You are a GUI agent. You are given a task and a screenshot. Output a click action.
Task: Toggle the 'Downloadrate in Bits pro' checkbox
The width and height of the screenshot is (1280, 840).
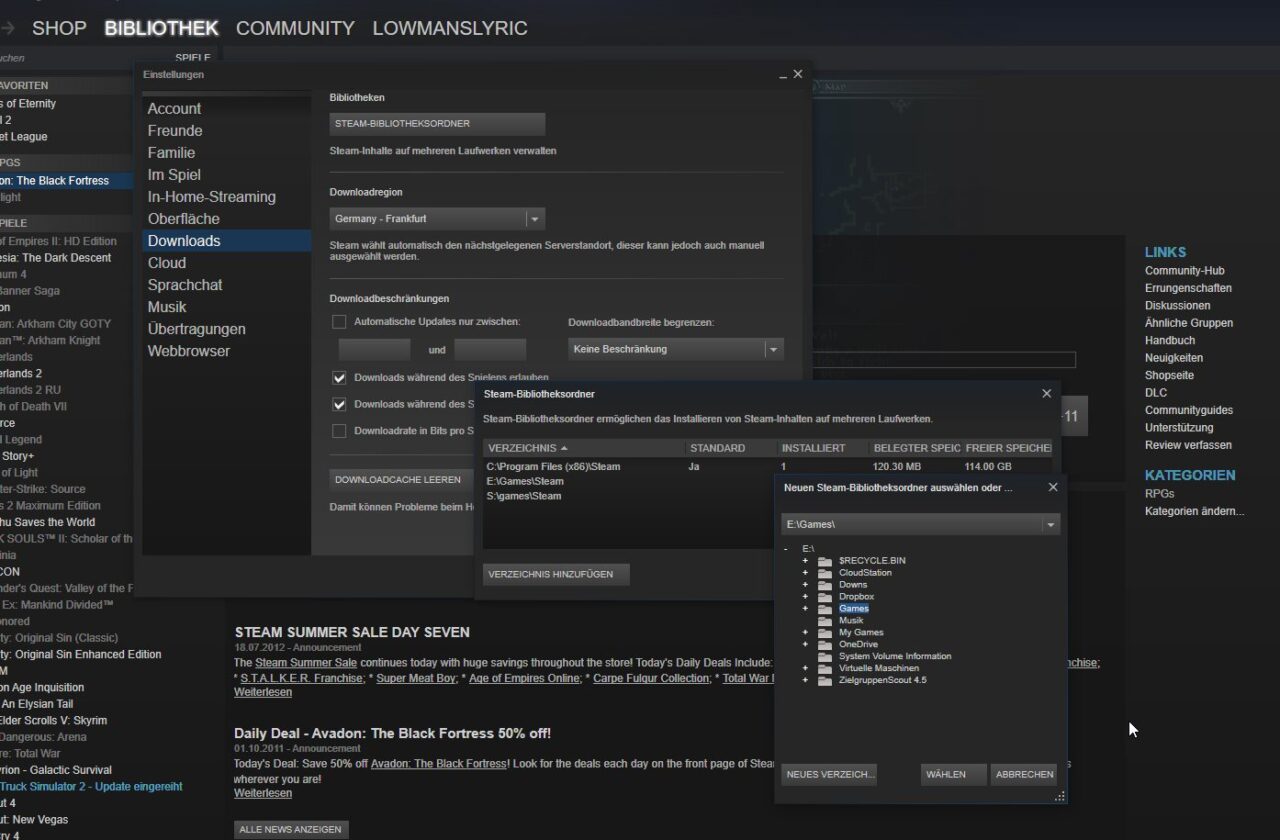[339, 431]
